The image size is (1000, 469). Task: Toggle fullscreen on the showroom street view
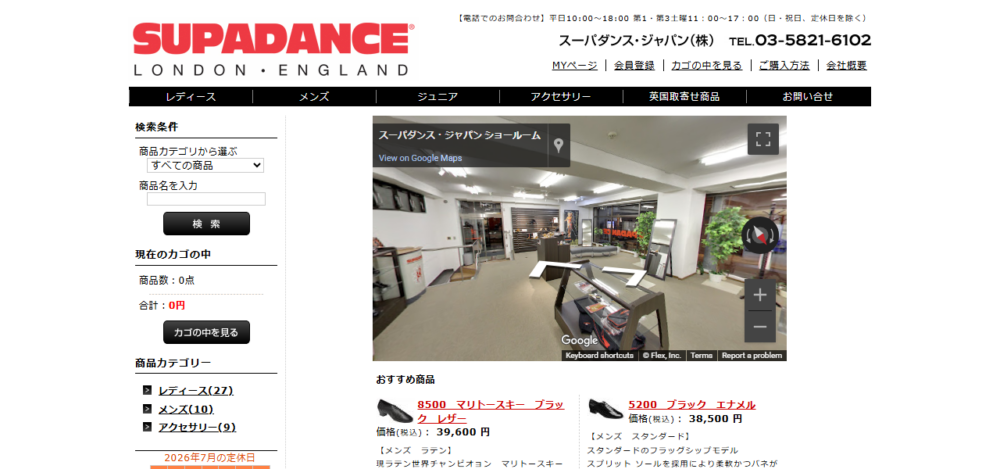click(x=763, y=139)
